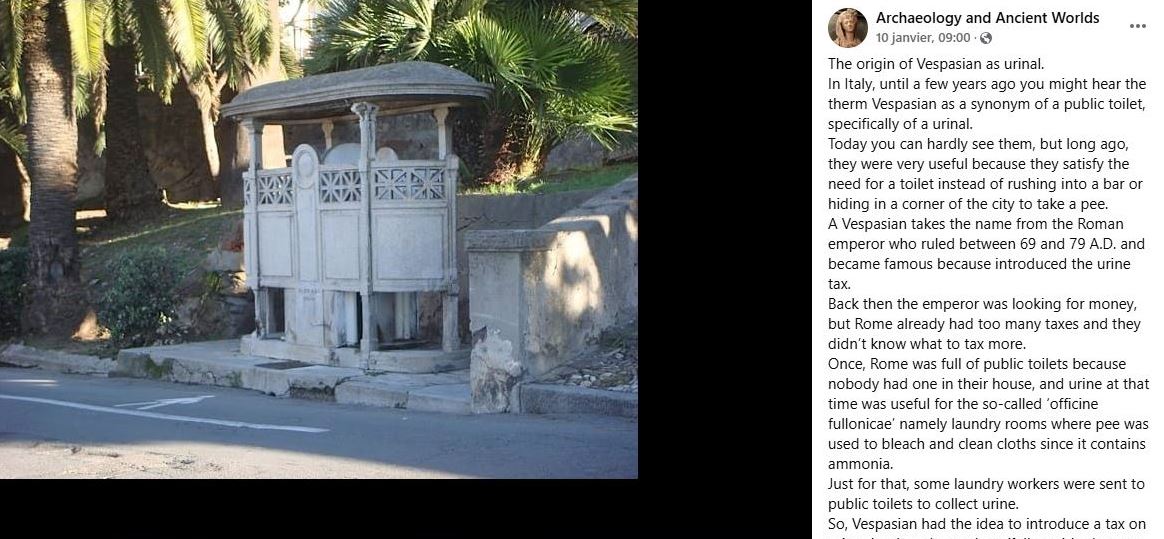
Task: Click the word 'ammonia' in the post
Action: click(x=860, y=464)
